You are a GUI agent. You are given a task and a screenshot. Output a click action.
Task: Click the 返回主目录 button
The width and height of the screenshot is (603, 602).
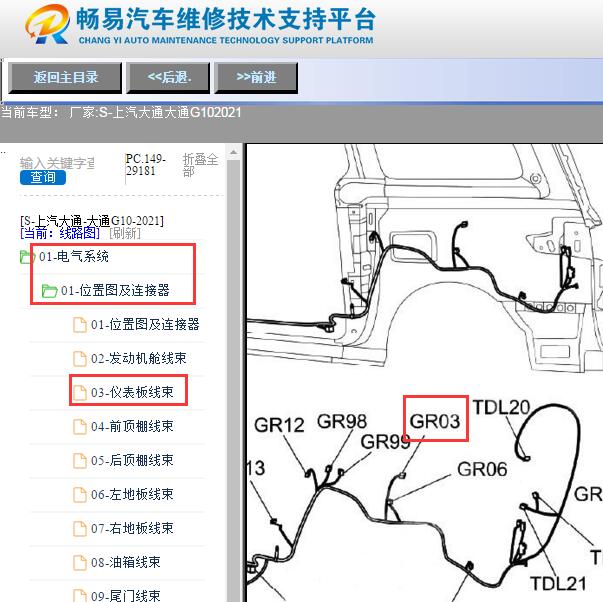click(x=65, y=78)
